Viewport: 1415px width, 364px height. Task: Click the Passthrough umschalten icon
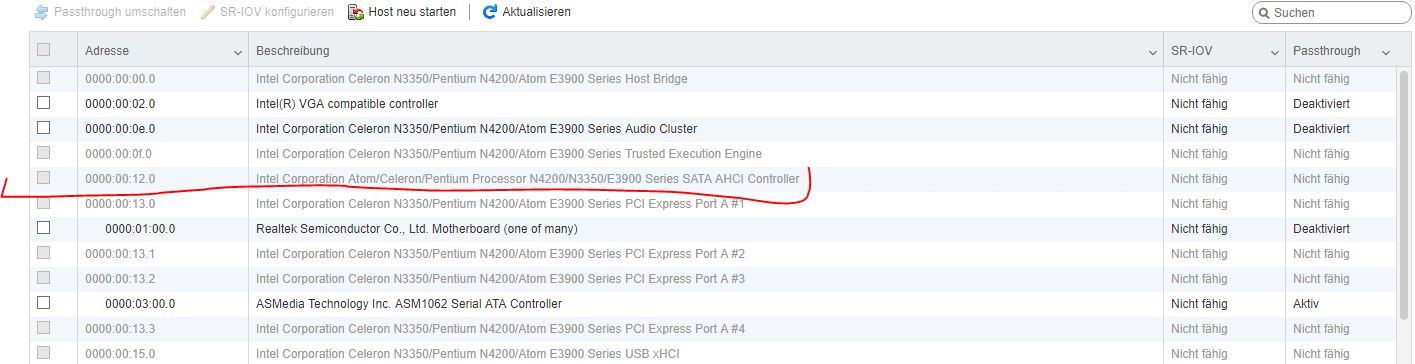tap(41, 12)
